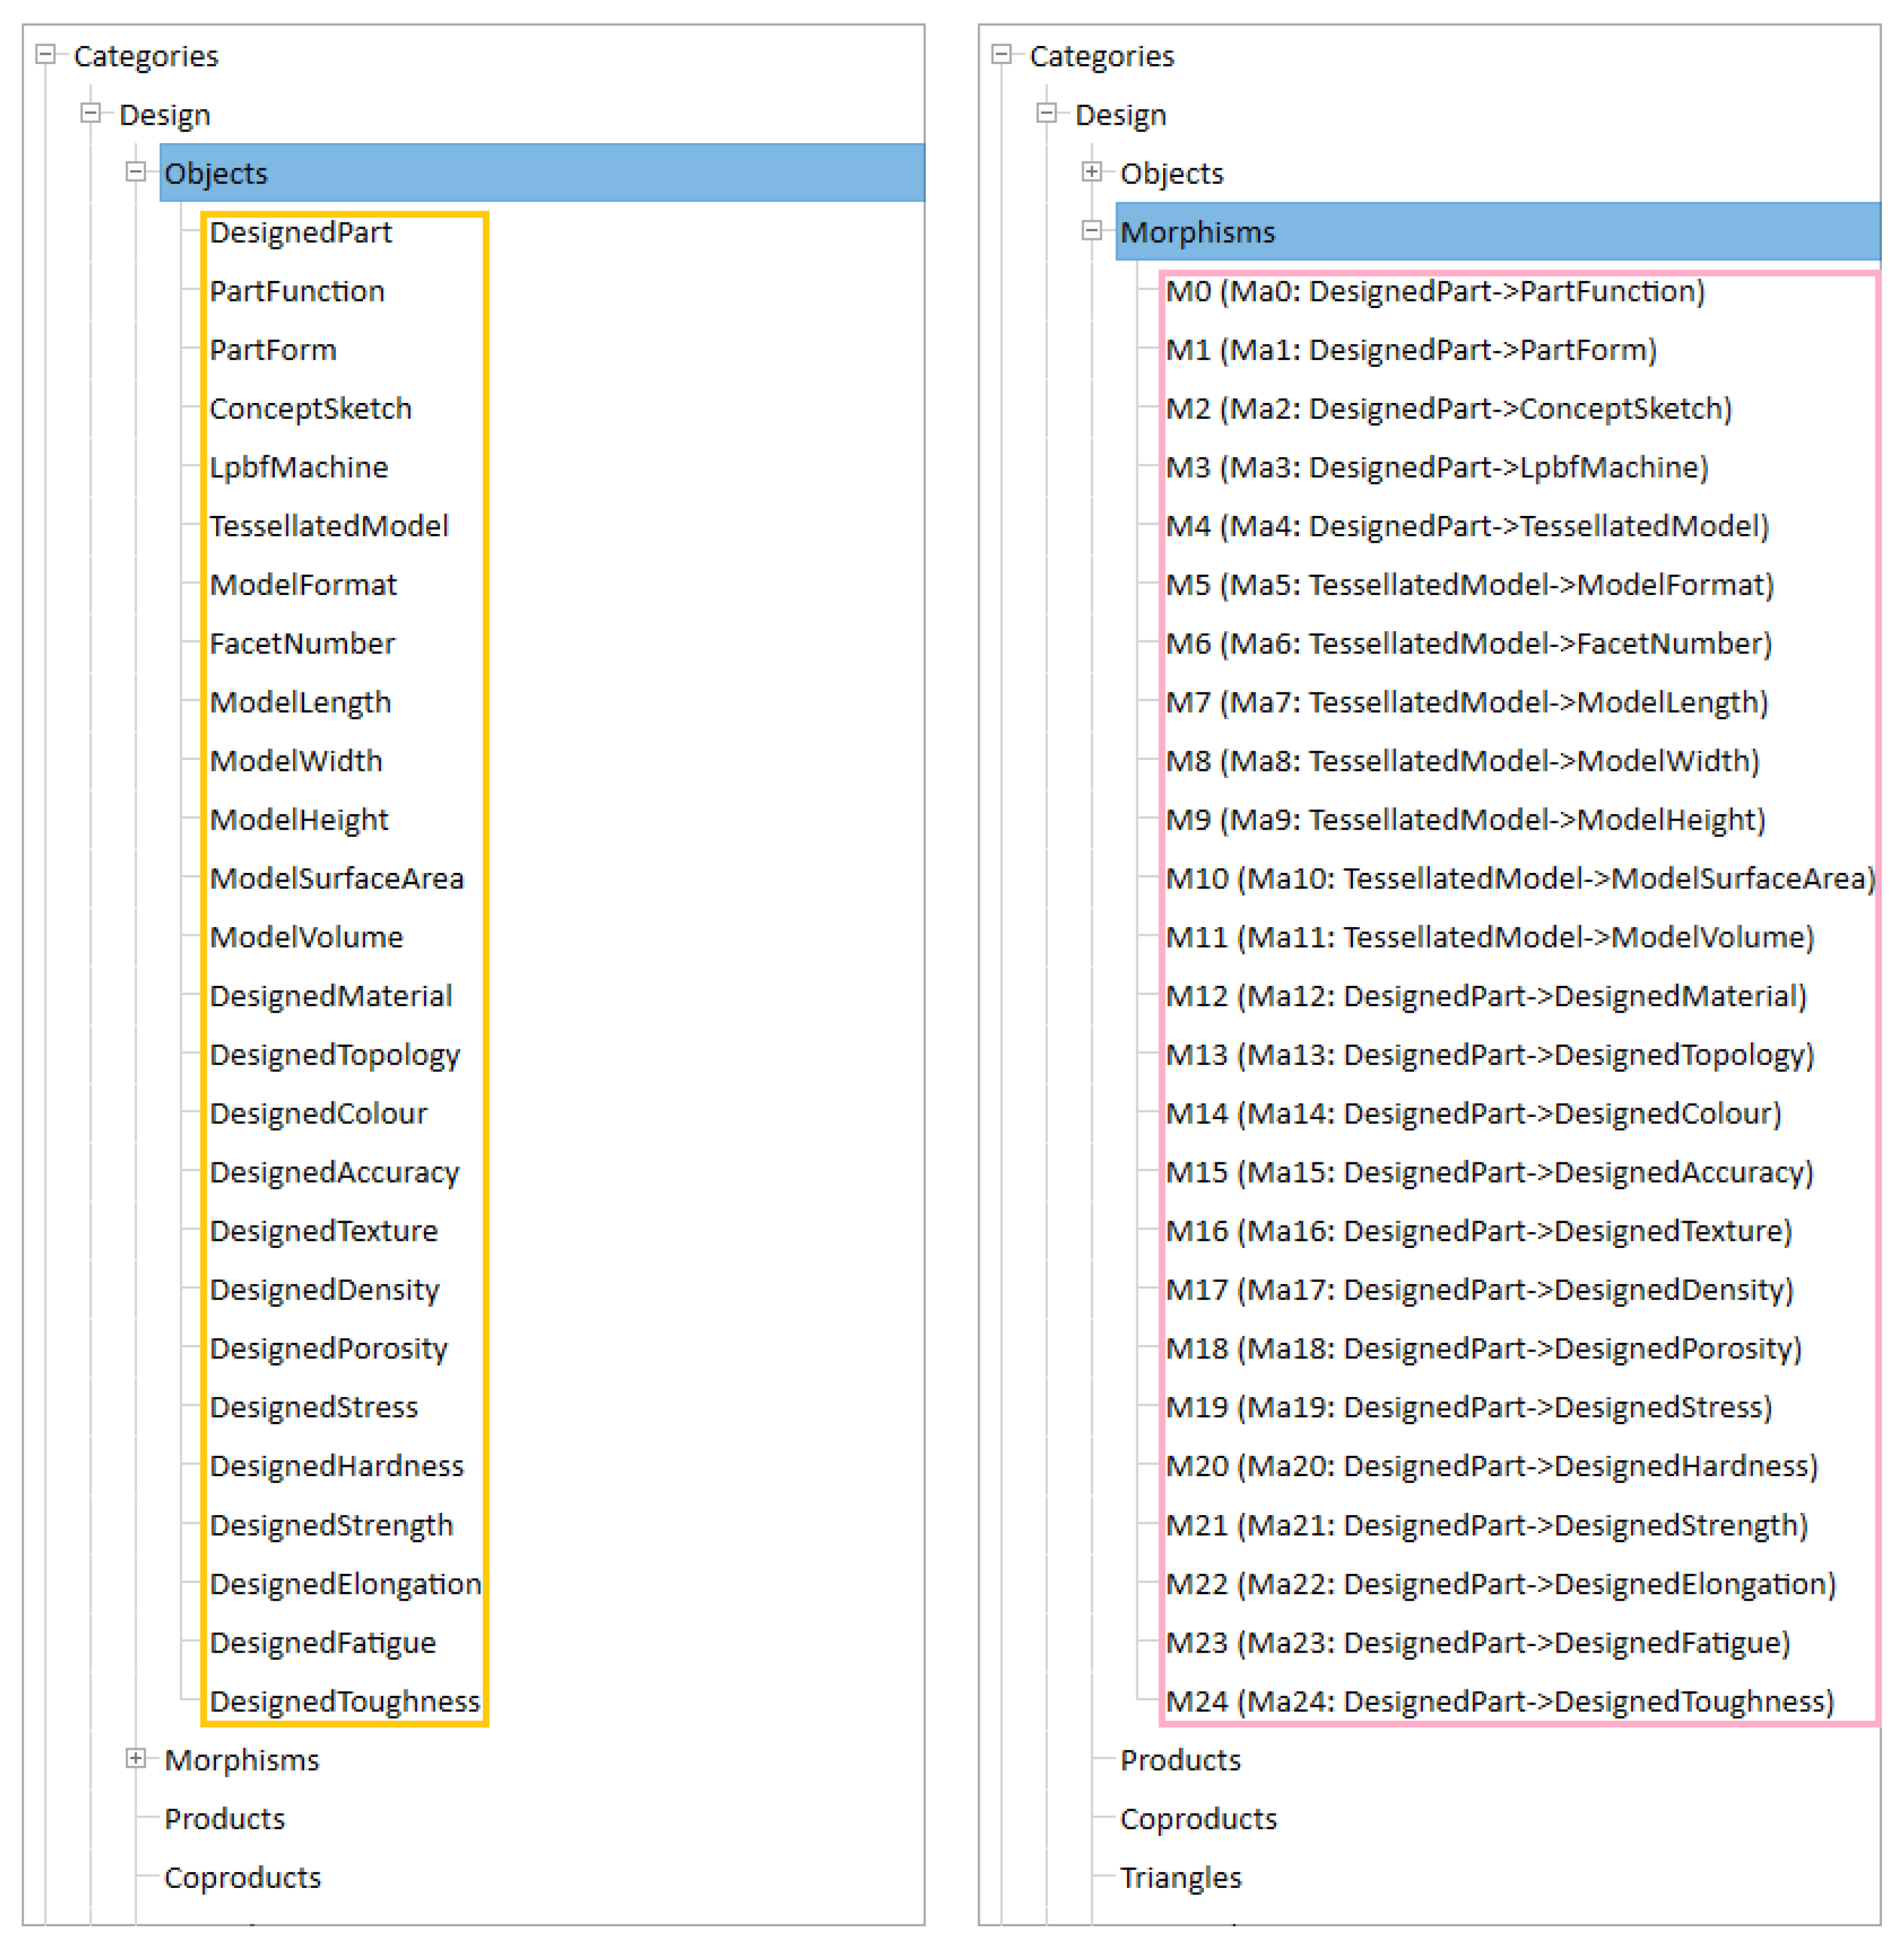The width and height of the screenshot is (1904, 1949).
Task: Select the TessellatedModel object
Action: click(329, 526)
